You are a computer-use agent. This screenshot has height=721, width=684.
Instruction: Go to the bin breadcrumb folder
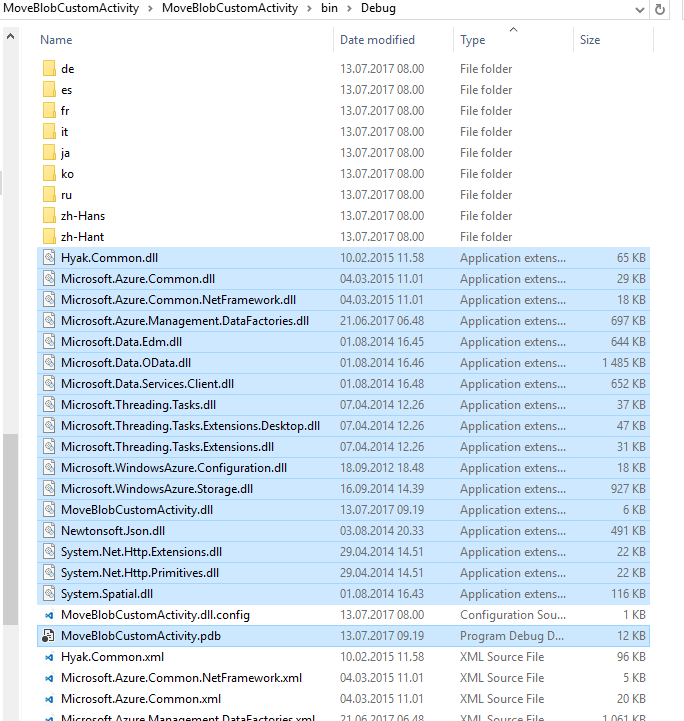(329, 8)
